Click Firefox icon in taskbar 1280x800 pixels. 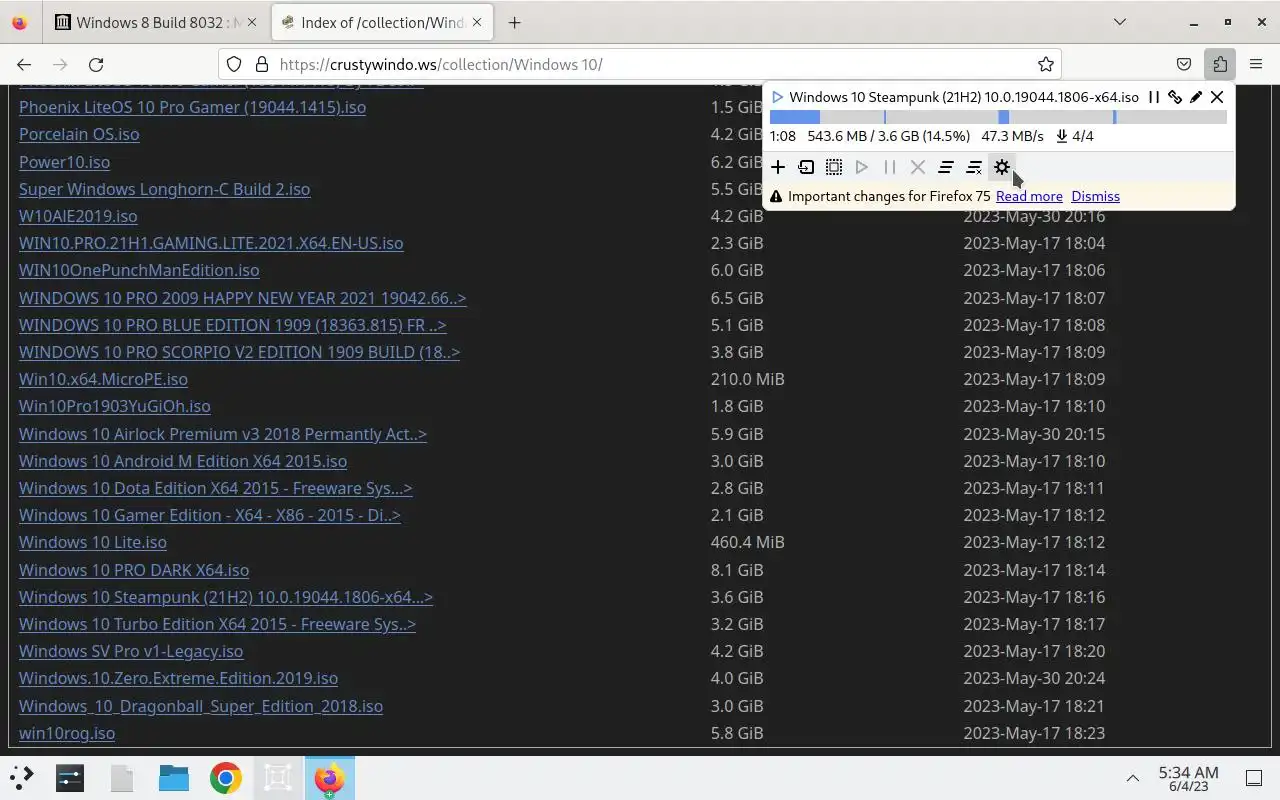329,777
